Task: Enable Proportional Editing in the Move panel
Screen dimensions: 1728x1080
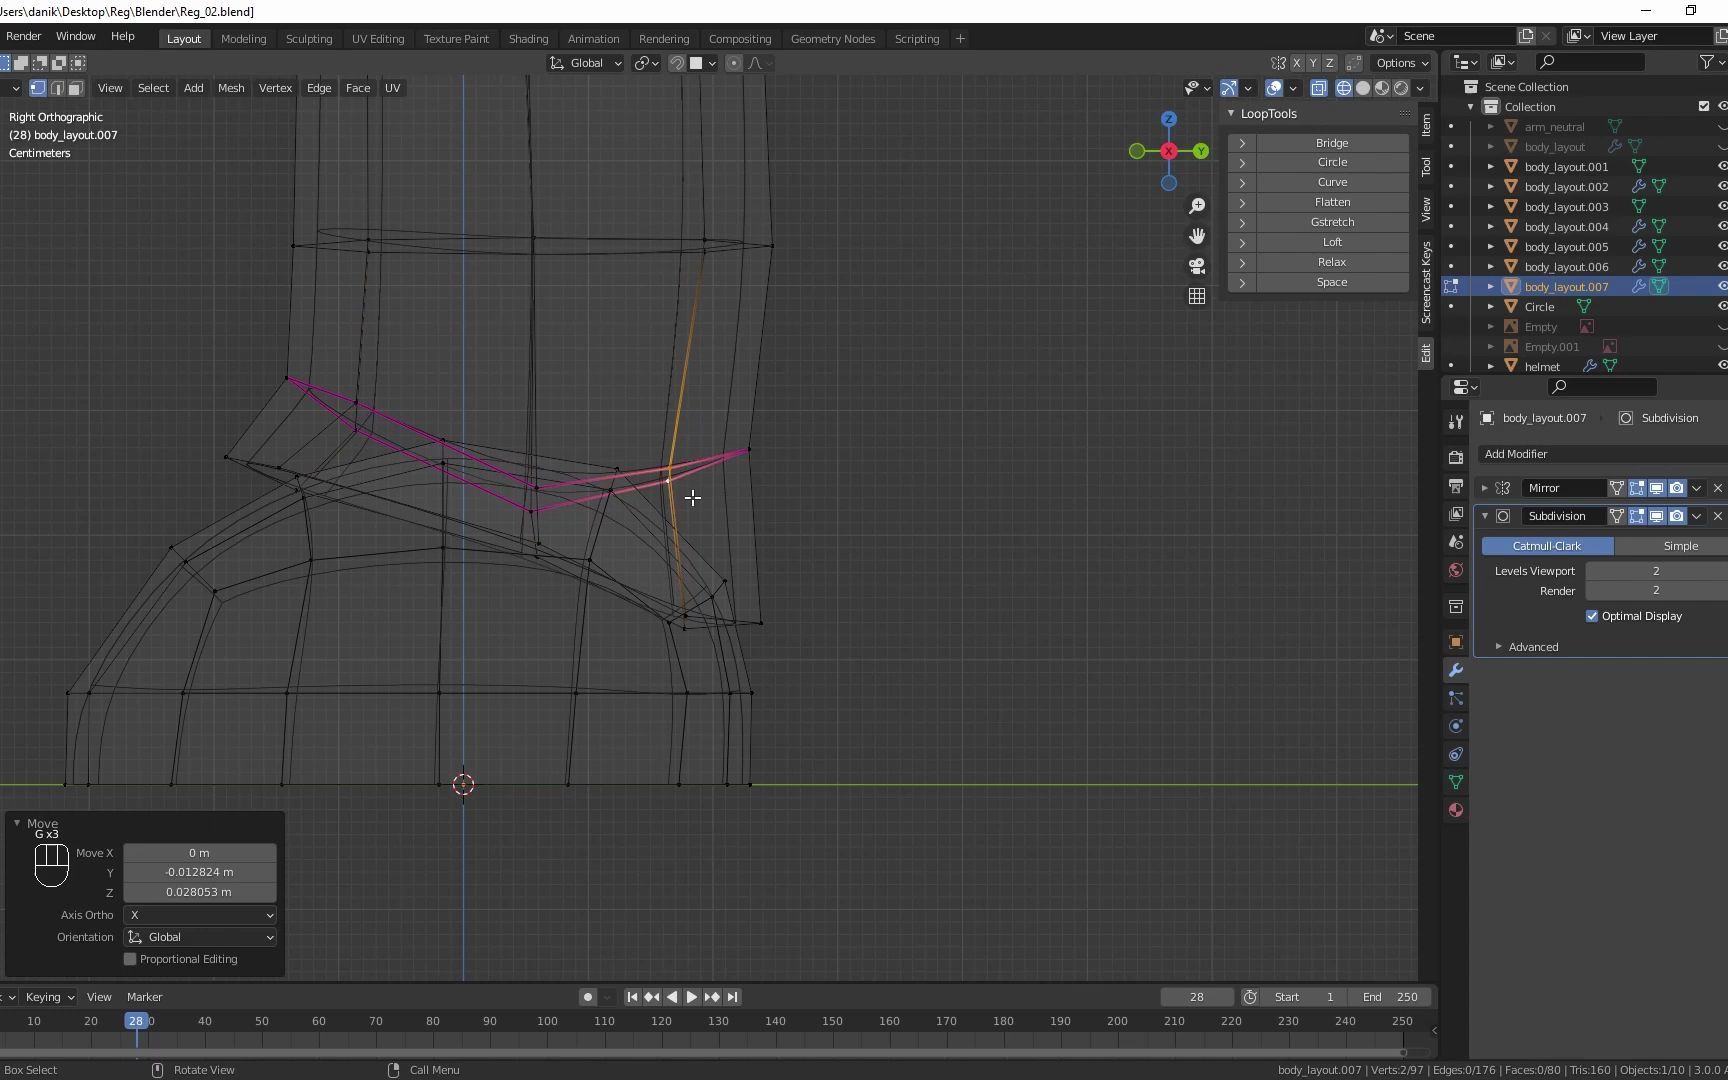Action: click(x=129, y=959)
